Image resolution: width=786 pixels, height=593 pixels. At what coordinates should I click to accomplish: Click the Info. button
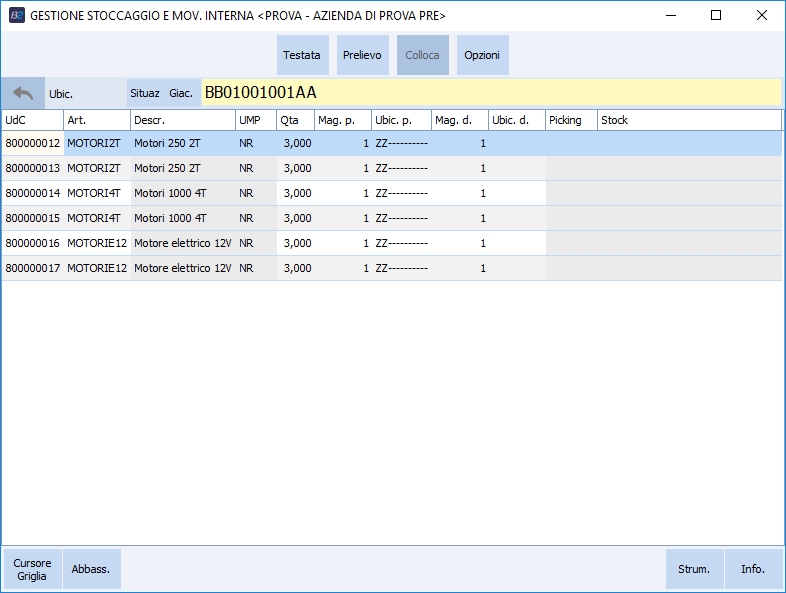(x=753, y=569)
